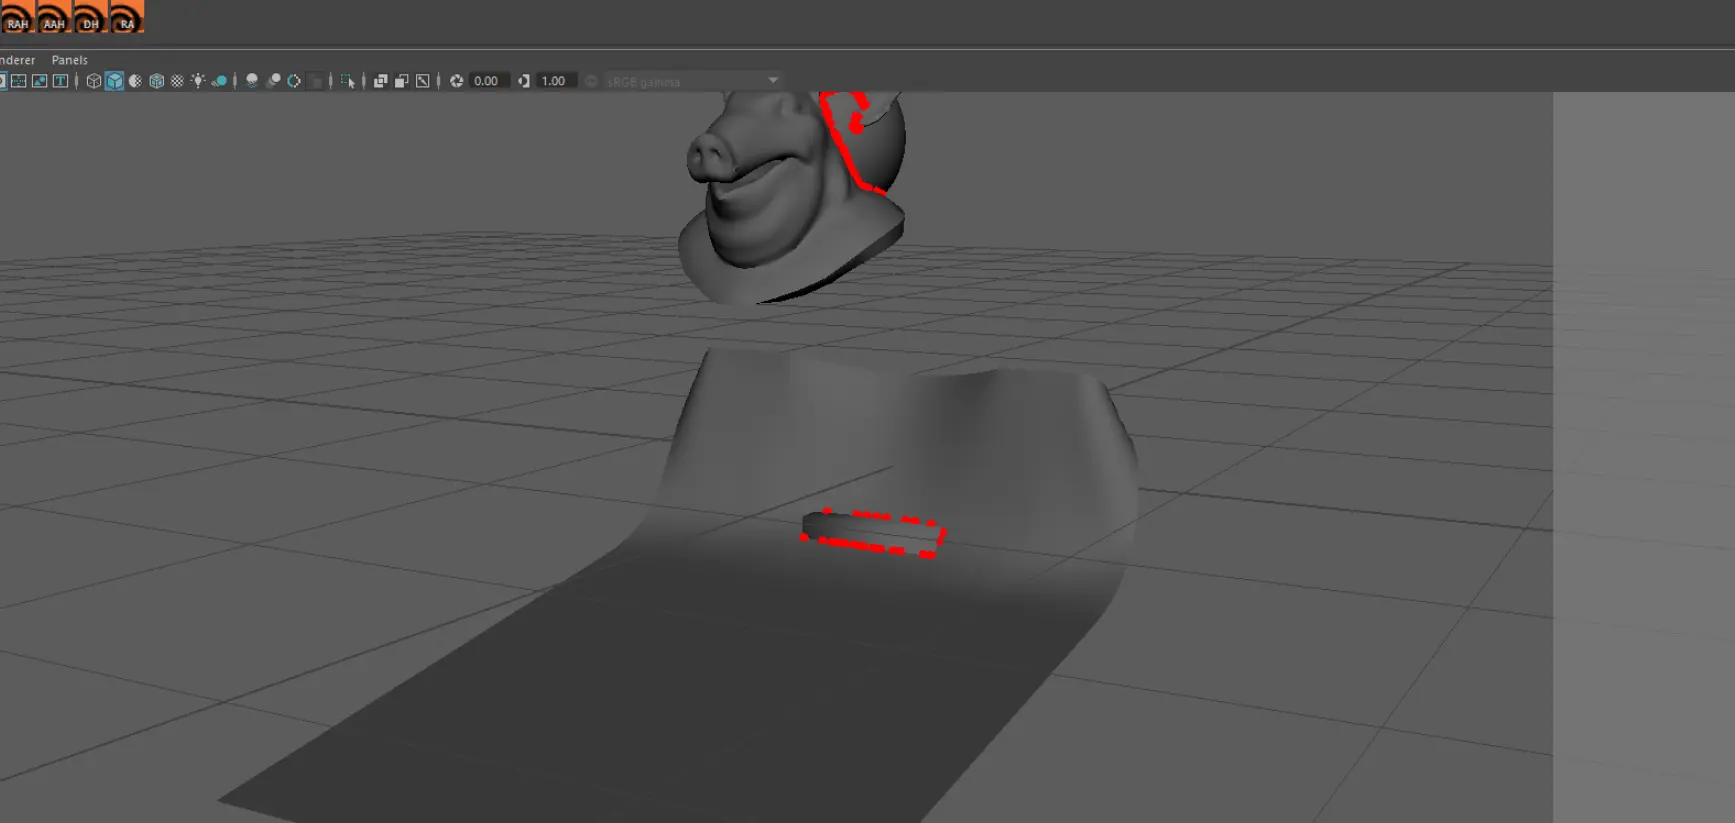Reset exposure with the exposure icon
1735x823 pixels.
click(x=456, y=81)
